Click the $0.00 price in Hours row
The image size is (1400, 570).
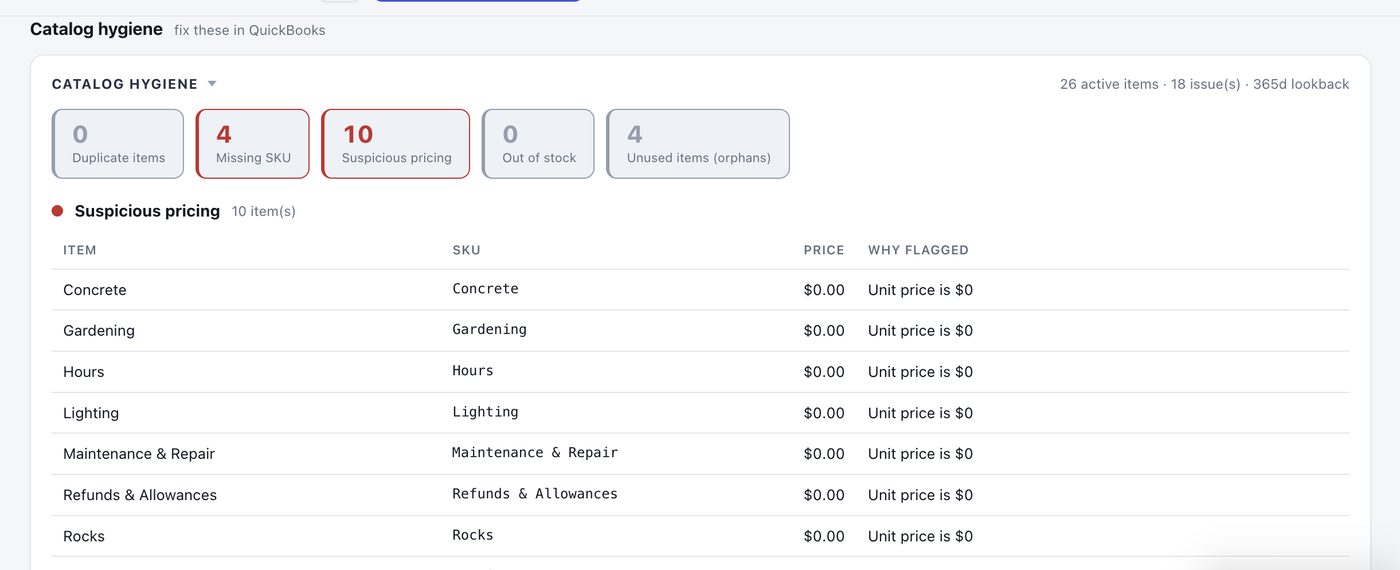pos(824,372)
